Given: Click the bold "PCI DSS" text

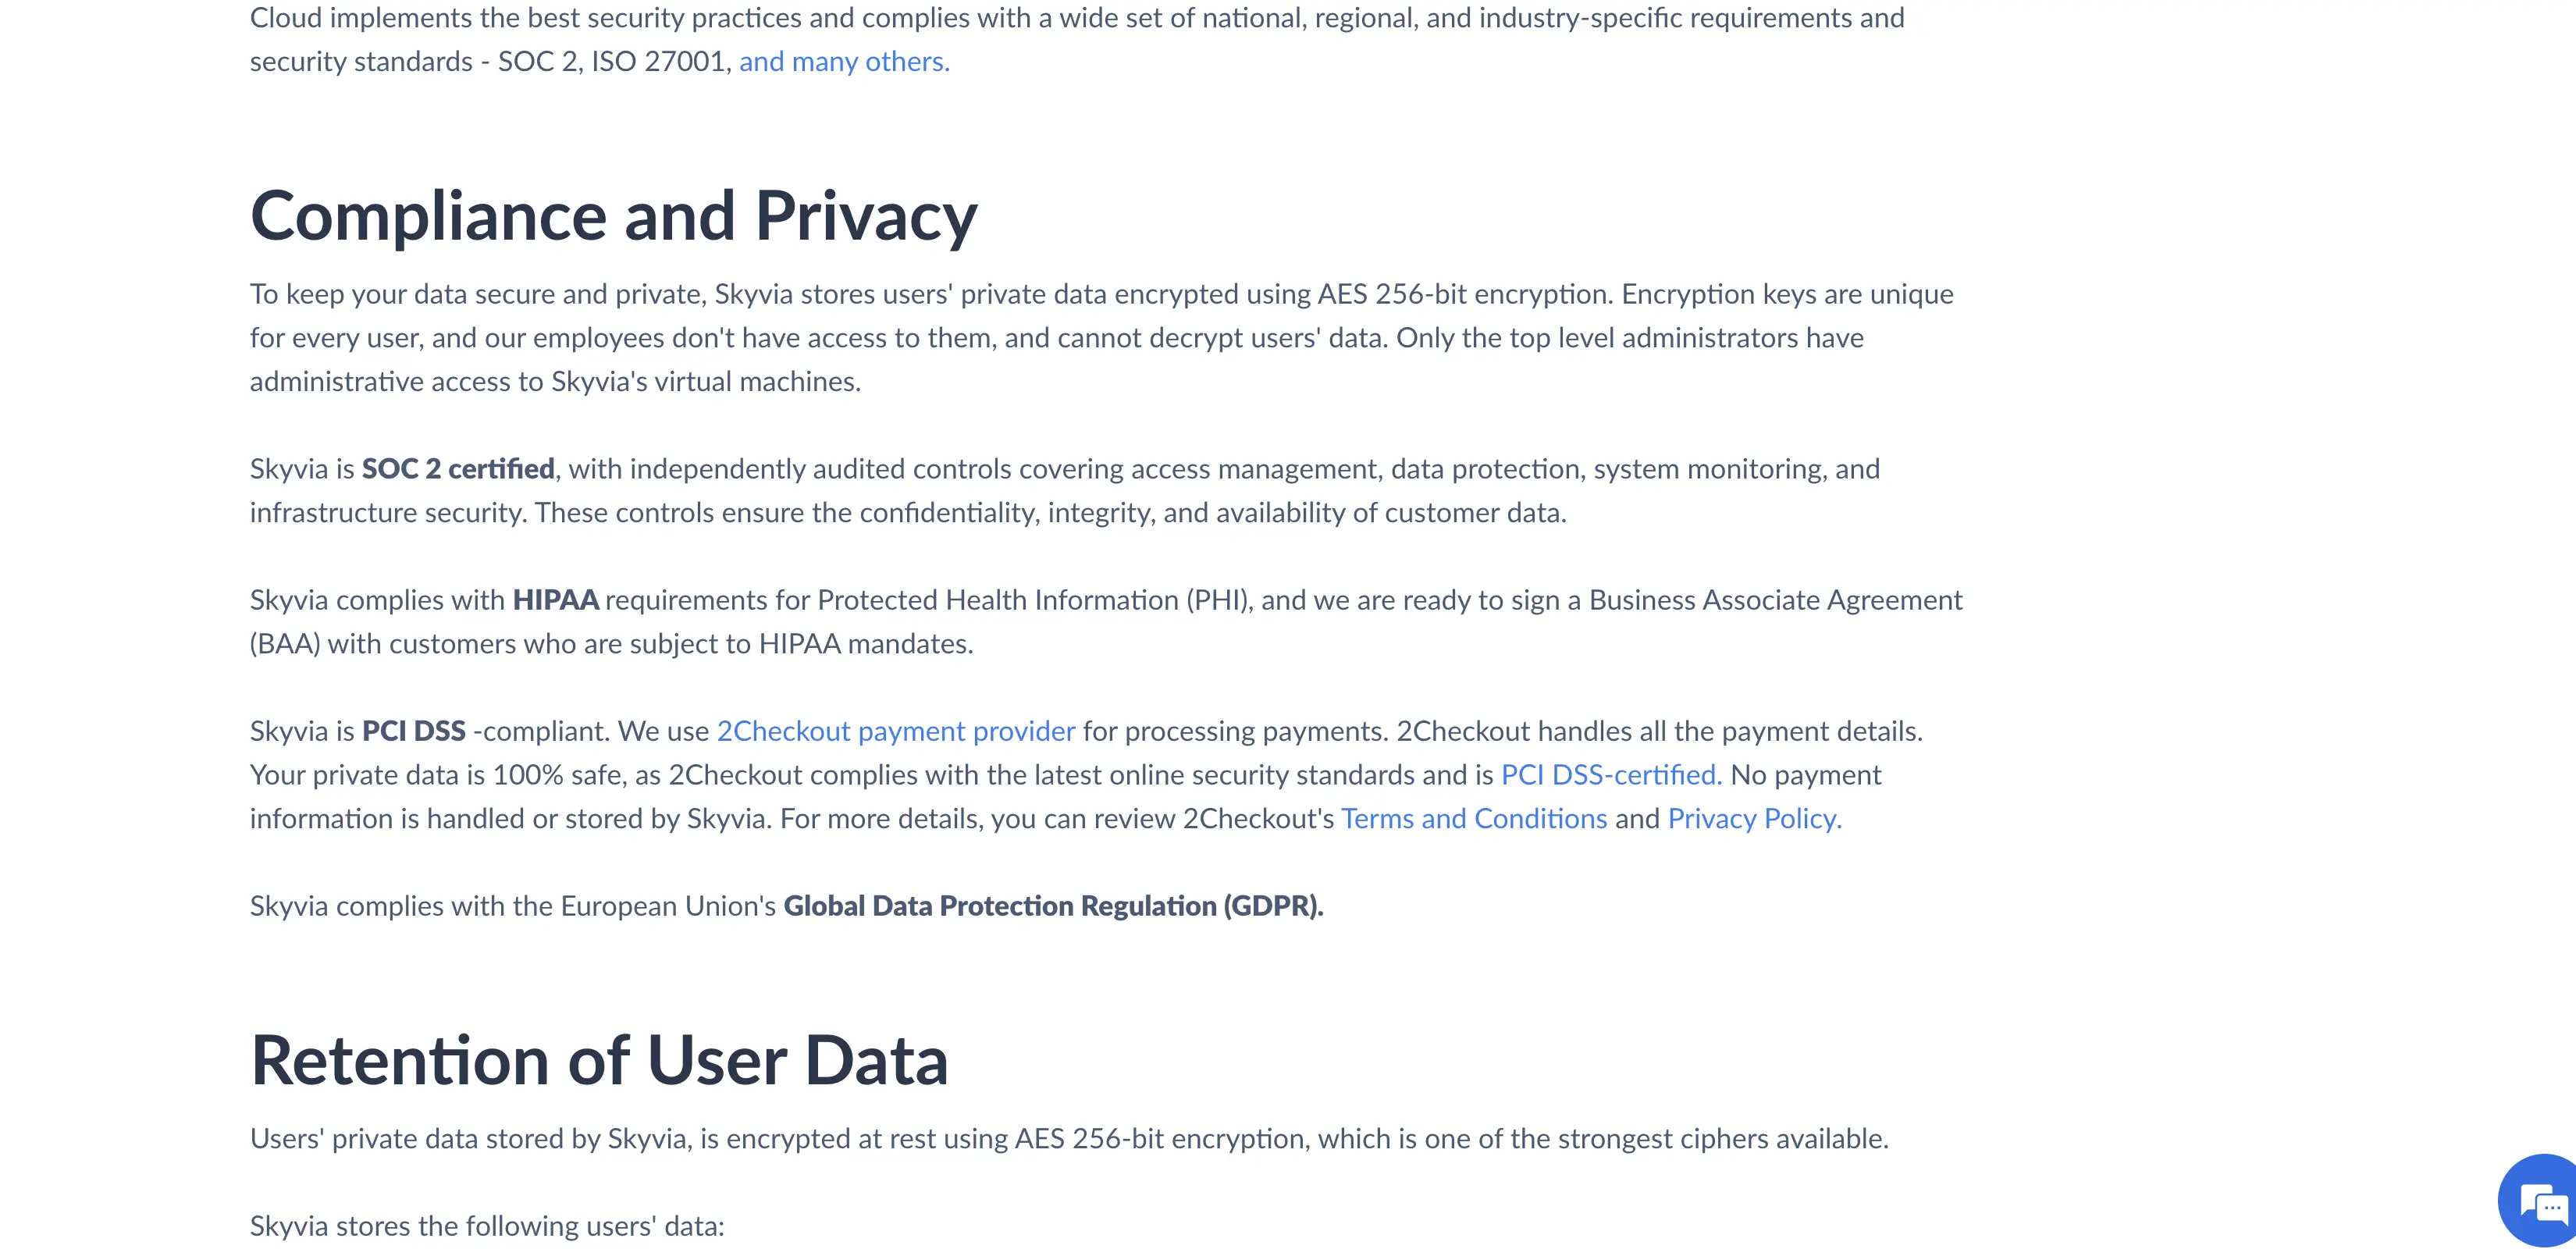Looking at the screenshot, I should pyautogui.click(x=414, y=731).
